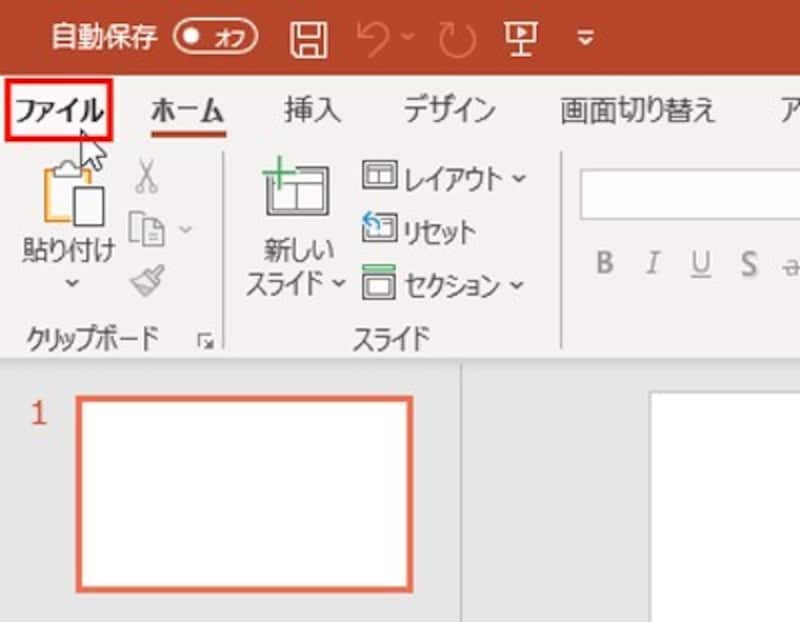Toggle Bold formatting

click(x=604, y=263)
